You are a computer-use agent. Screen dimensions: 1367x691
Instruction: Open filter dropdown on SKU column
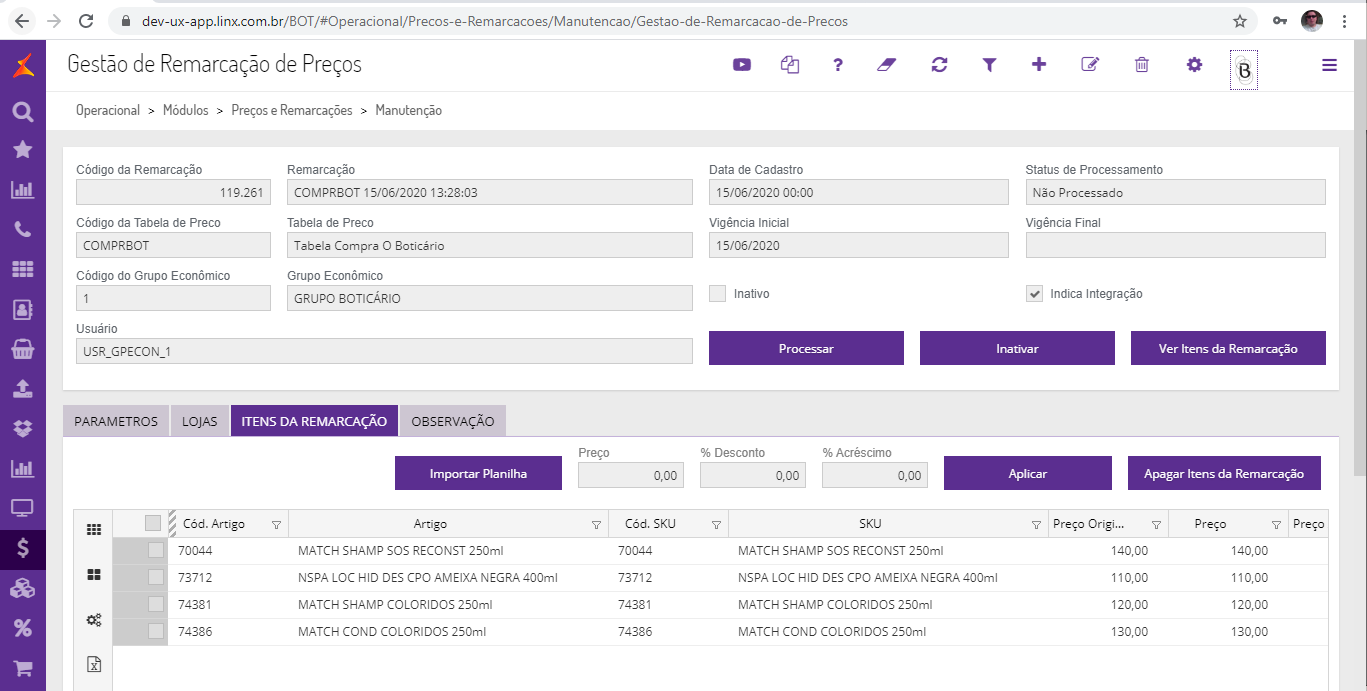click(x=1036, y=525)
